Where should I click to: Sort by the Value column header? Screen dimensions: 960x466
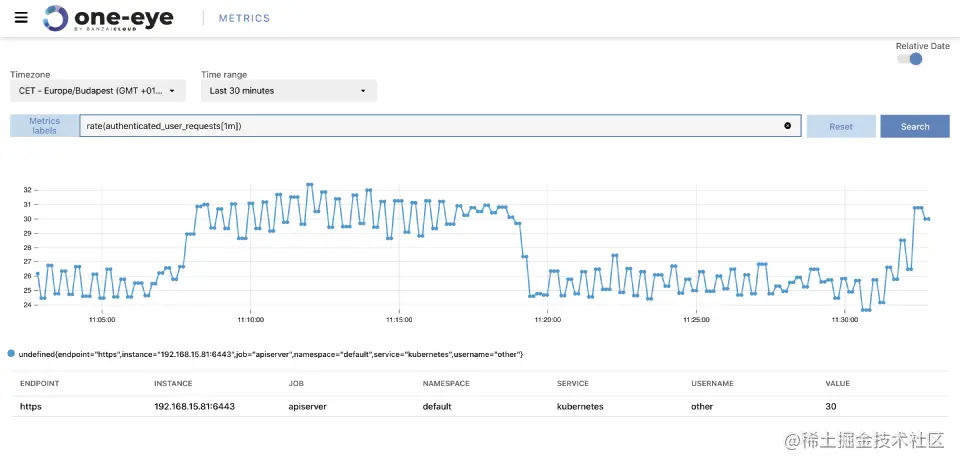837,383
